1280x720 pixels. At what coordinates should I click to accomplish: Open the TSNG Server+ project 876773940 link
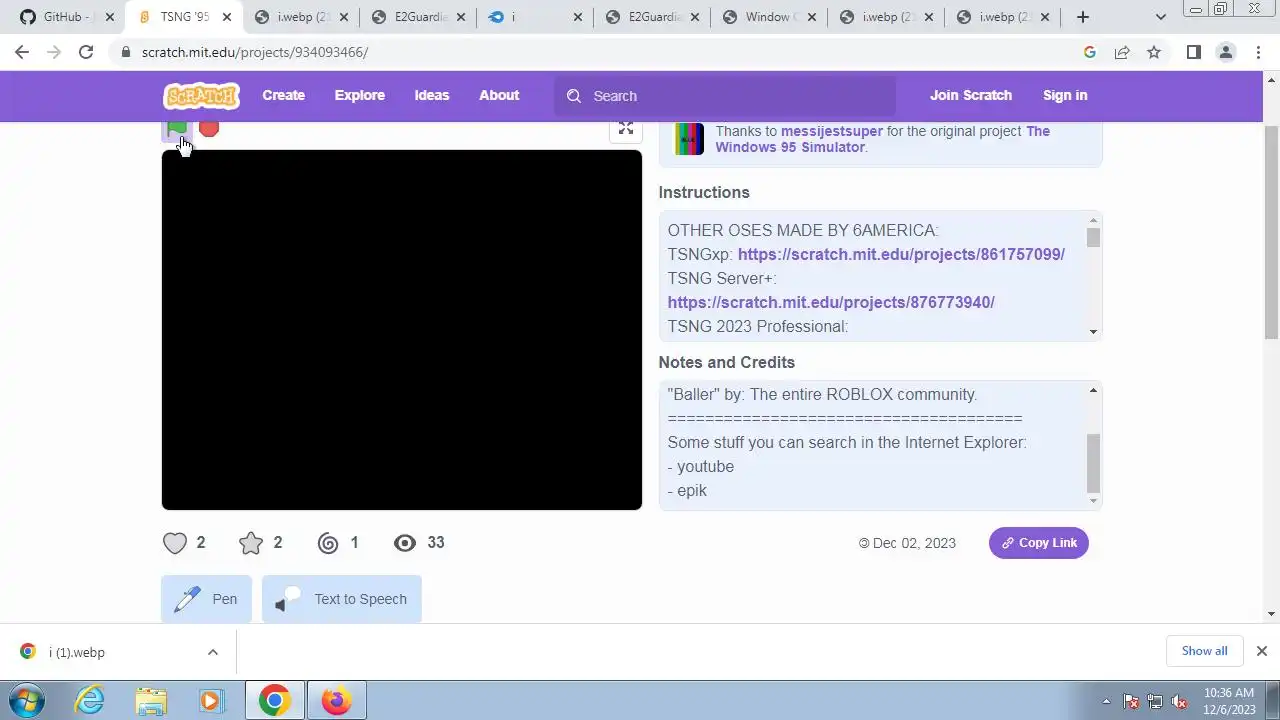pyautogui.click(x=831, y=302)
